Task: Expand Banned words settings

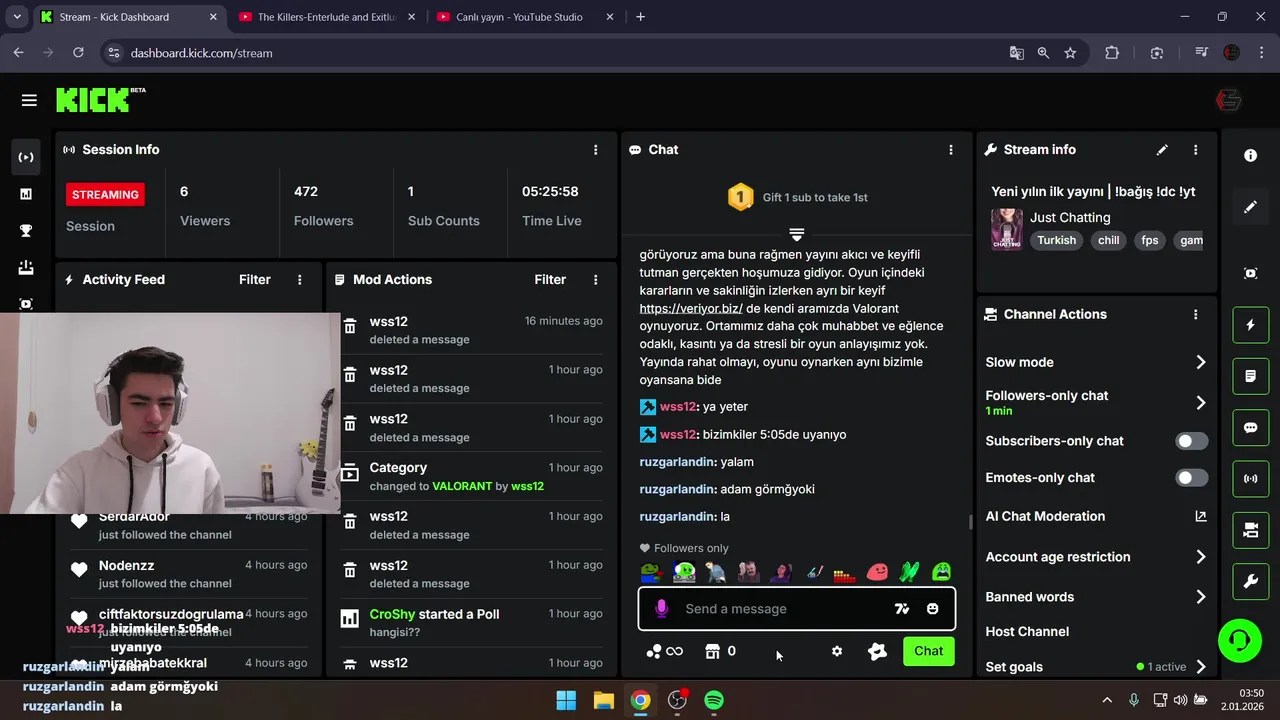Action: (1096, 597)
